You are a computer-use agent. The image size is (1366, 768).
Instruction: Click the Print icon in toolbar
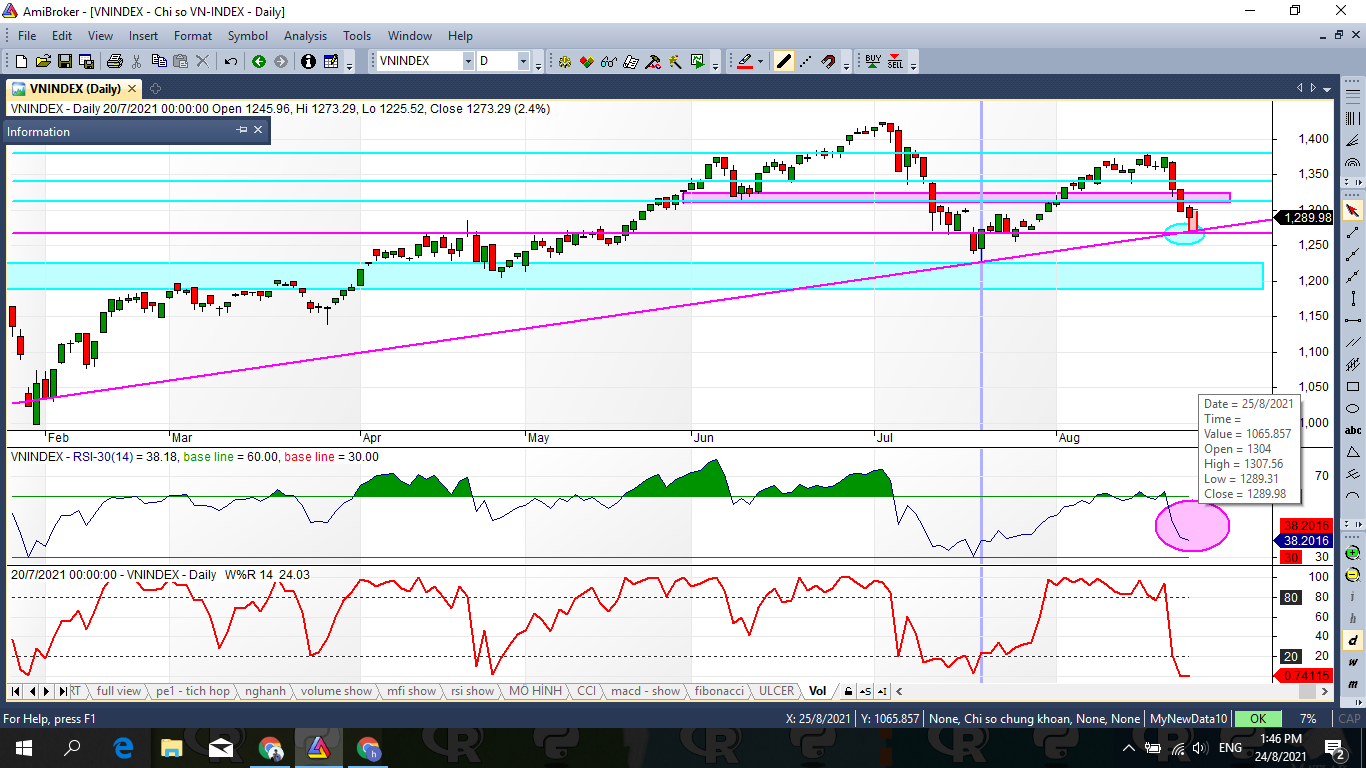click(x=114, y=61)
